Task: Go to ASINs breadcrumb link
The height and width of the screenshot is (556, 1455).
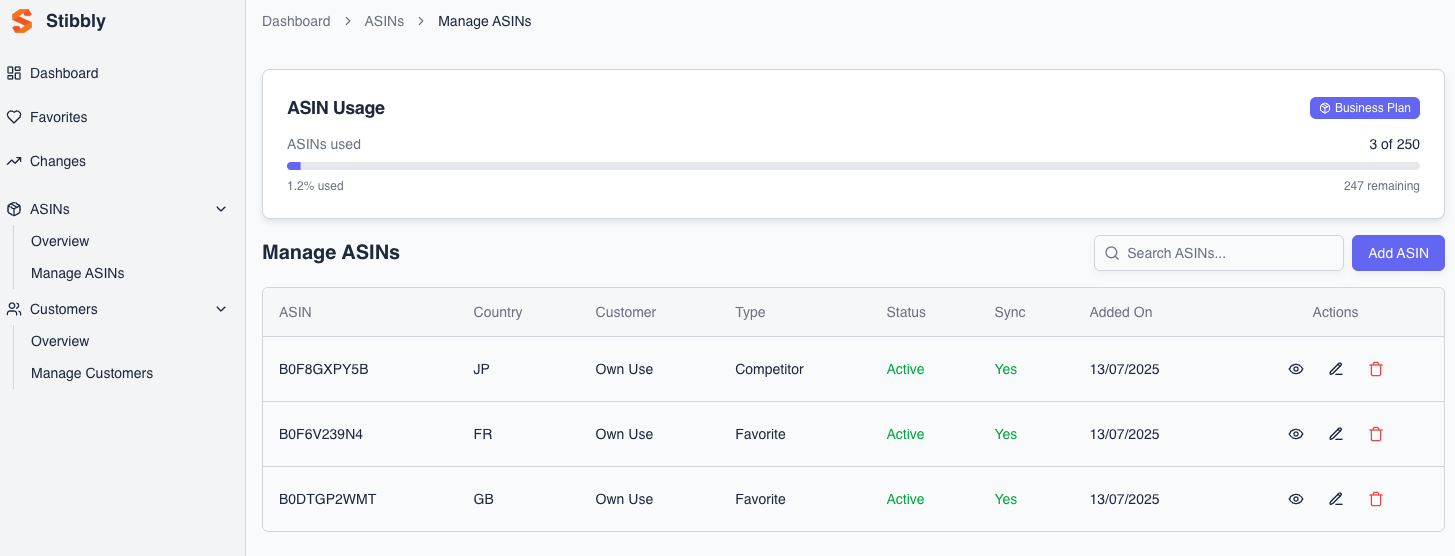Action: coord(384,21)
